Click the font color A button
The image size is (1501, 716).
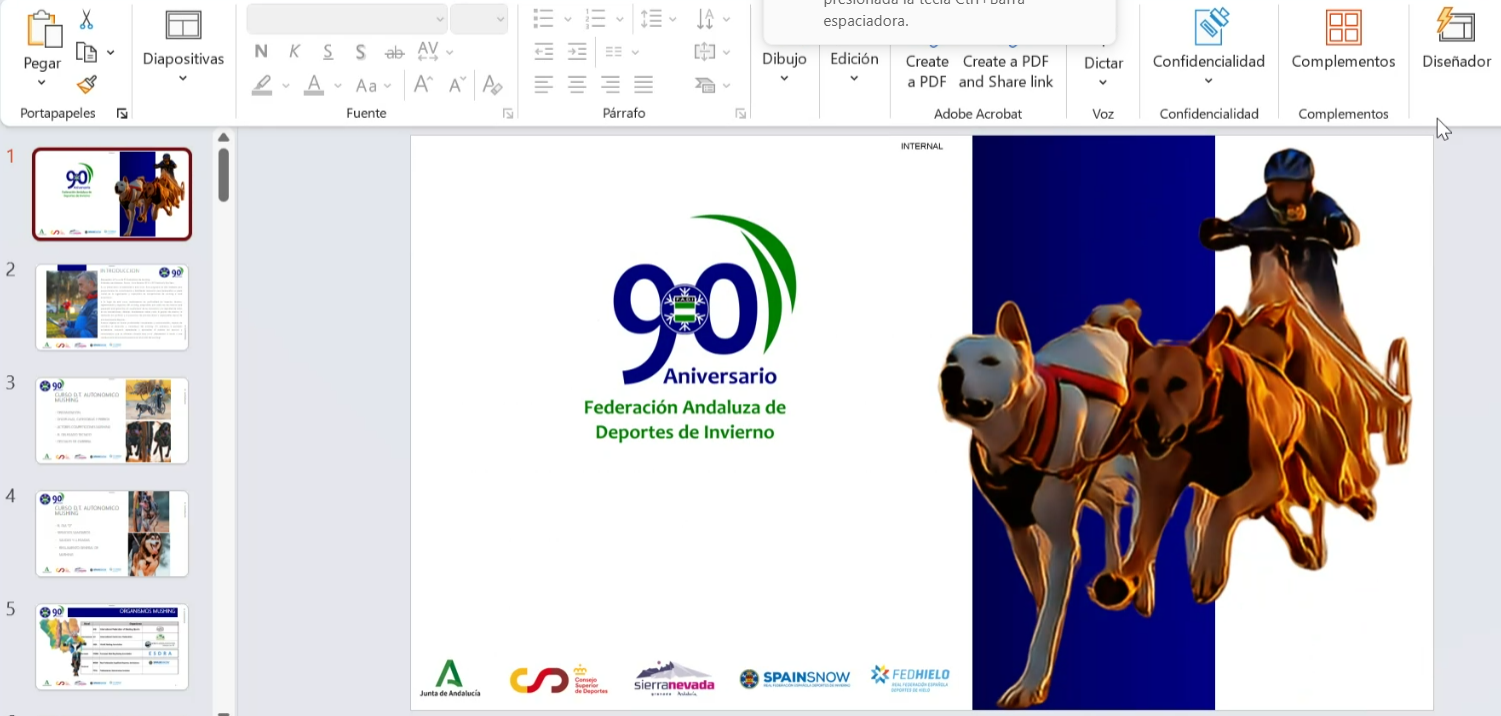(314, 85)
